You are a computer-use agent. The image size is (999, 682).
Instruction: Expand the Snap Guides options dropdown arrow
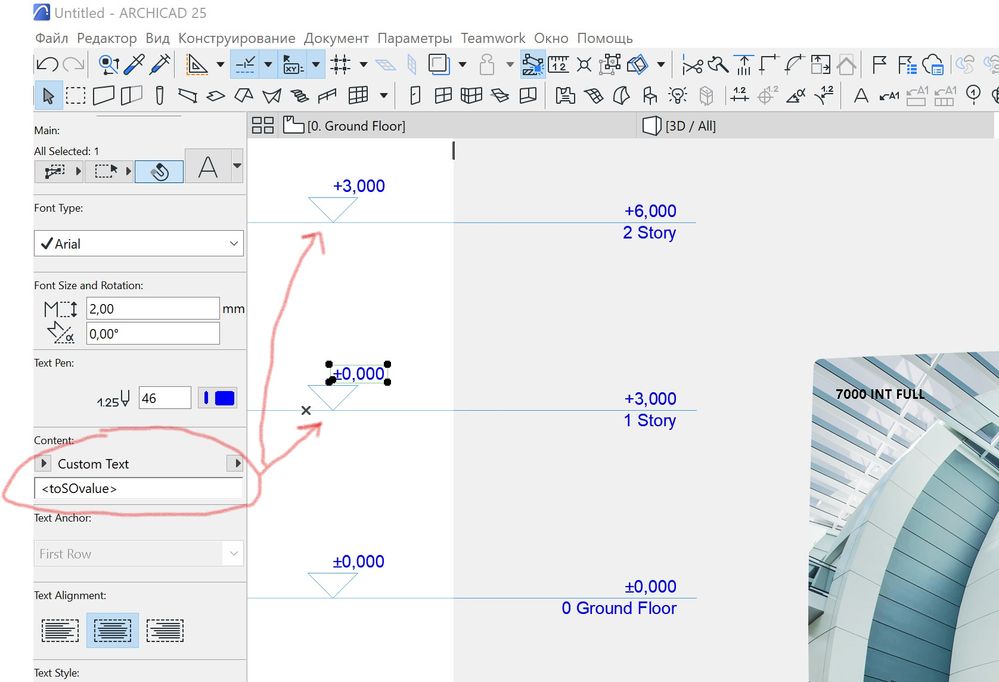[x=268, y=64]
